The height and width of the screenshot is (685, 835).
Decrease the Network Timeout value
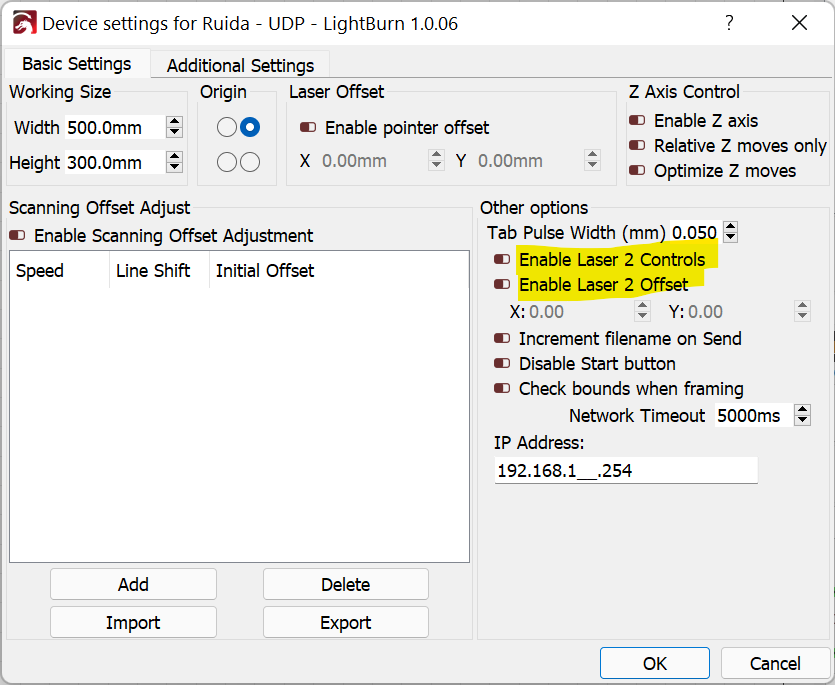(x=802, y=421)
